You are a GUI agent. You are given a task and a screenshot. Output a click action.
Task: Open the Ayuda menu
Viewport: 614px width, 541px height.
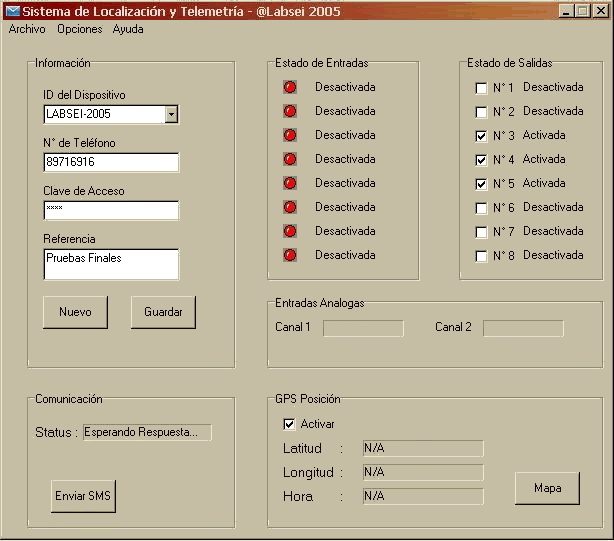pos(128,29)
